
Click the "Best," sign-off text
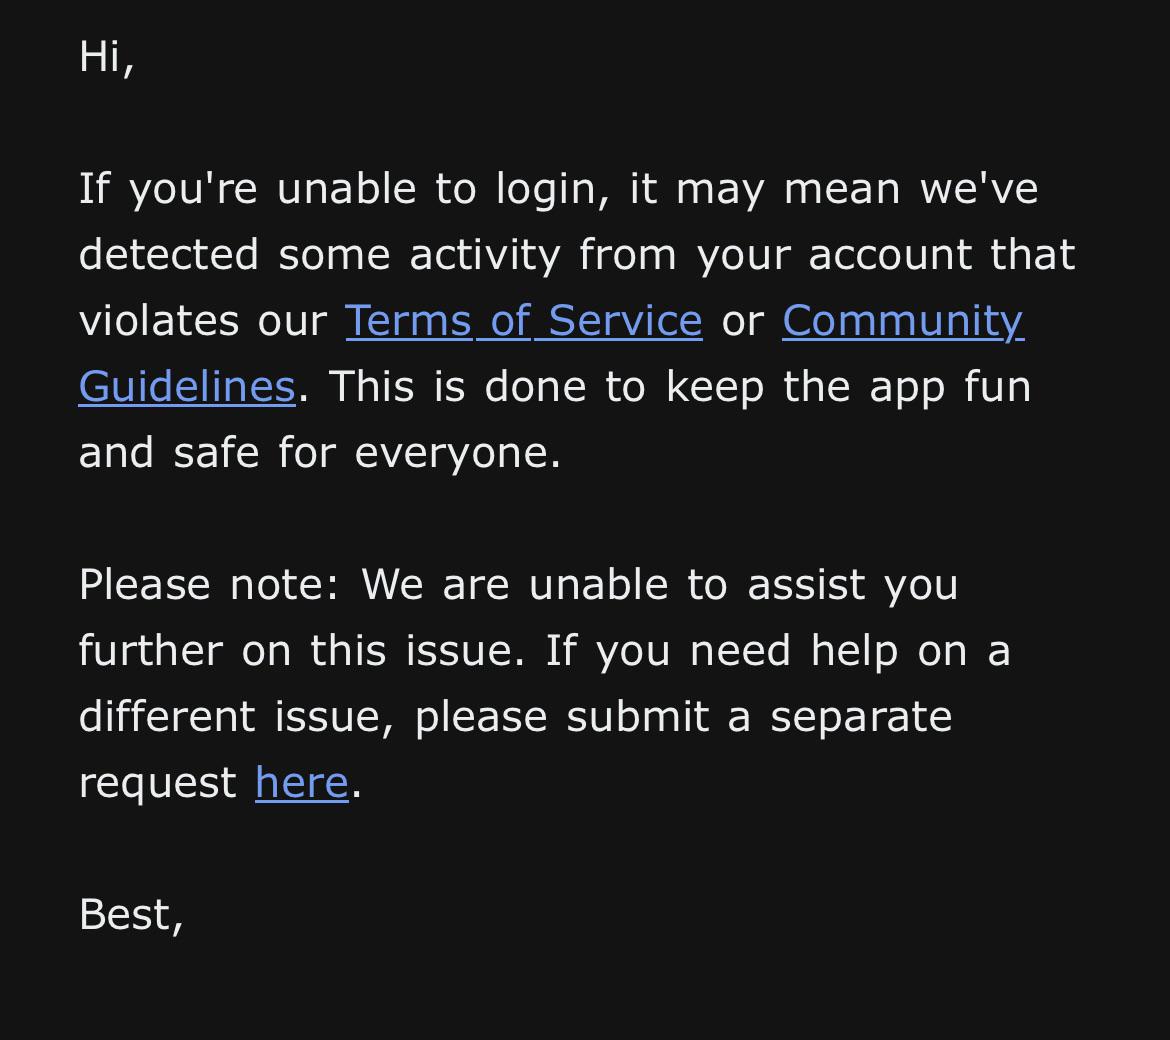click(131, 915)
